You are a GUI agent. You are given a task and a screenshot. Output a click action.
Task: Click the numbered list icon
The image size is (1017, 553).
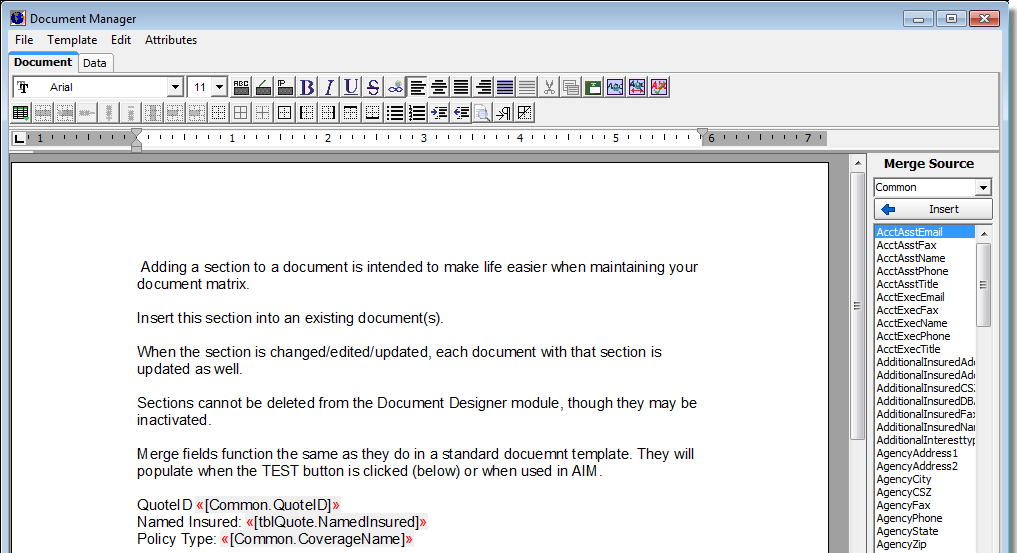tap(417, 113)
